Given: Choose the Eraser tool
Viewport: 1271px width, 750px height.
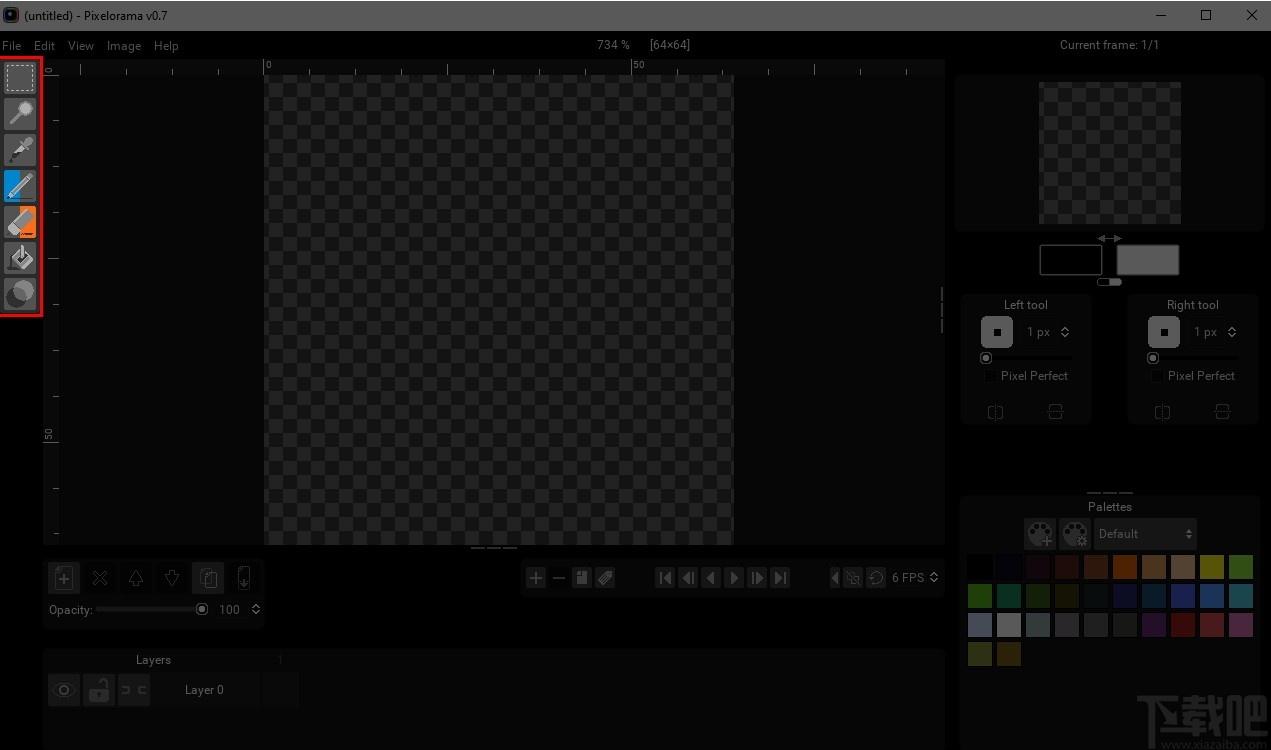Looking at the screenshot, I should (20, 222).
